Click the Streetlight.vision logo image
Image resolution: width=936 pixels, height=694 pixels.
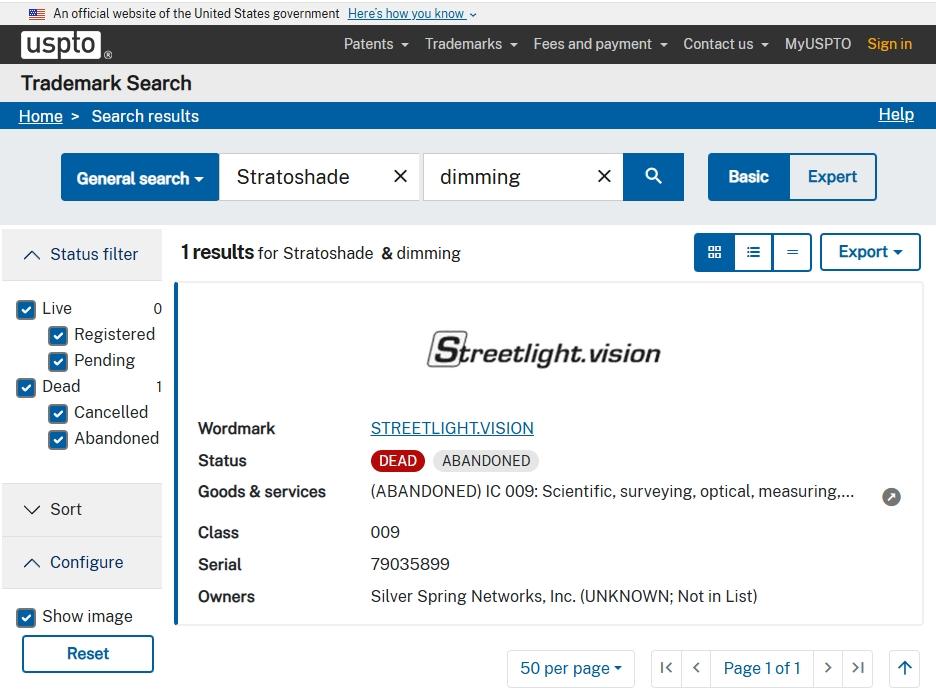tap(544, 350)
